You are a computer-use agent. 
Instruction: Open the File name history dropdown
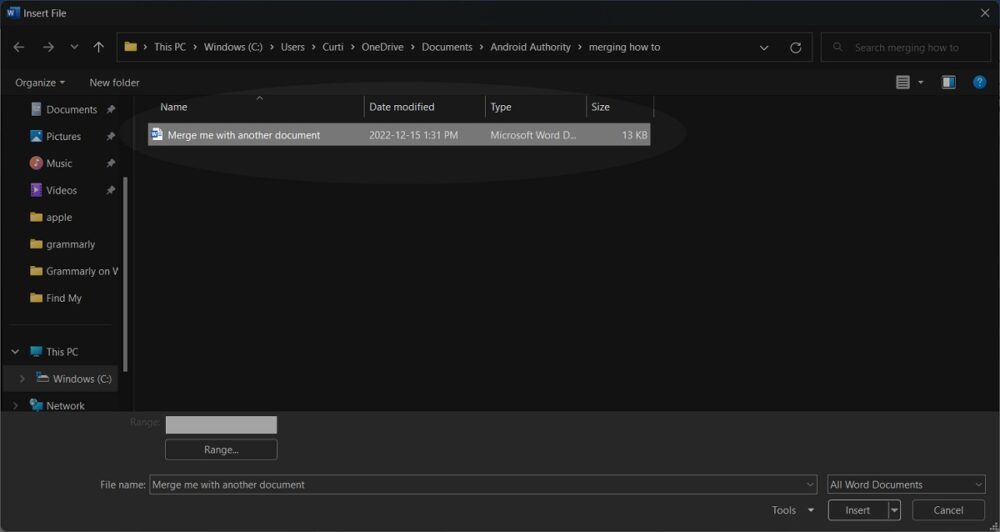(x=811, y=485)
